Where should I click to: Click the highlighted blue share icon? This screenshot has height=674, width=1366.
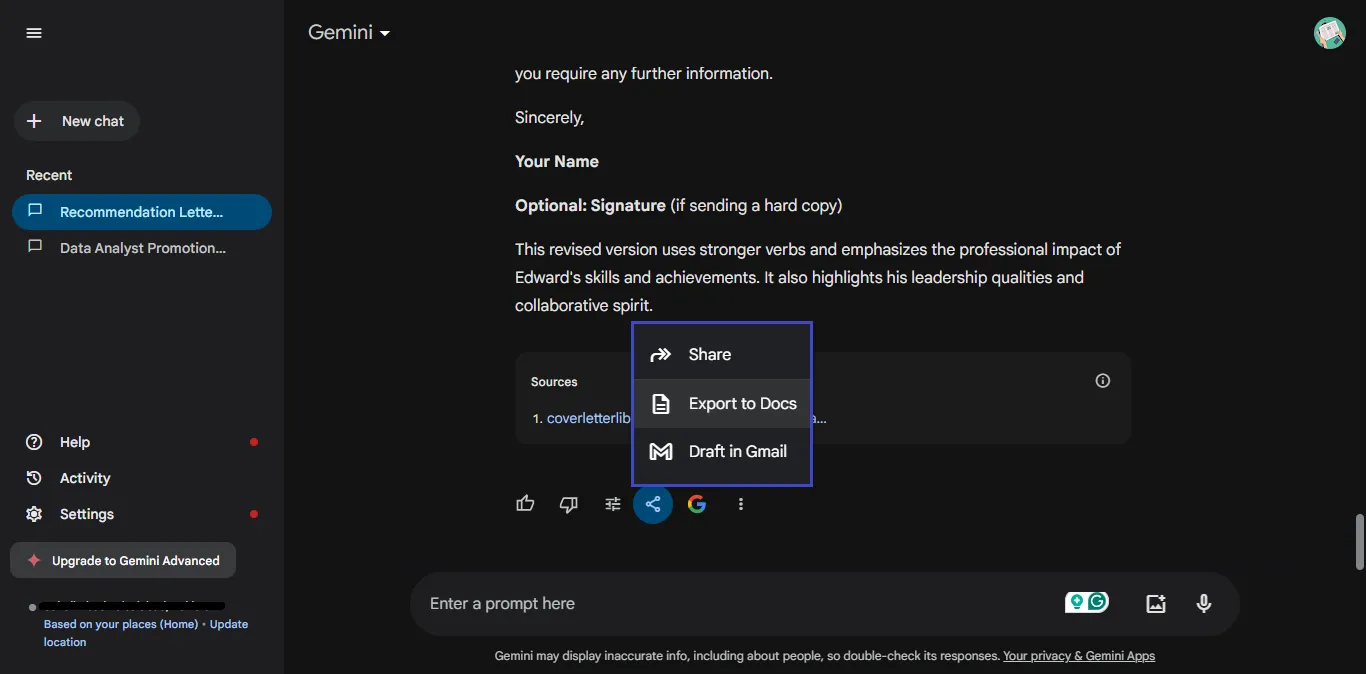(x=653, y=503)
